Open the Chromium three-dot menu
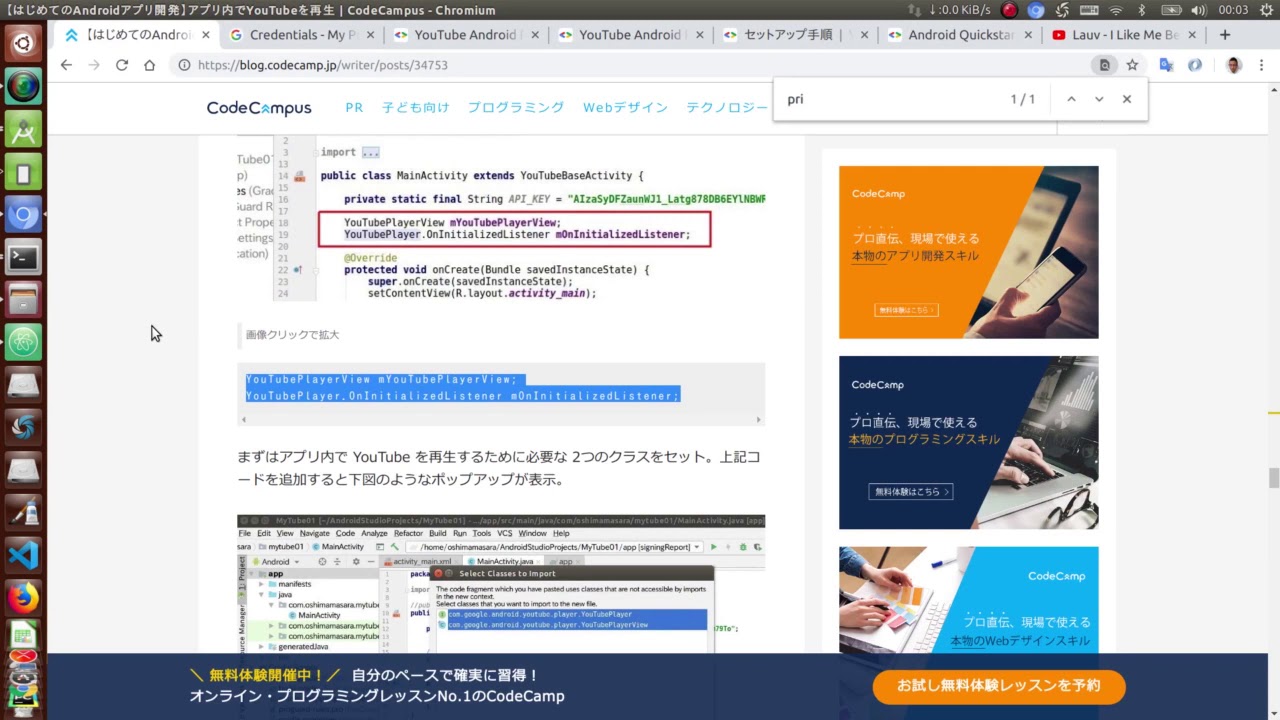 click(1261, 65)
